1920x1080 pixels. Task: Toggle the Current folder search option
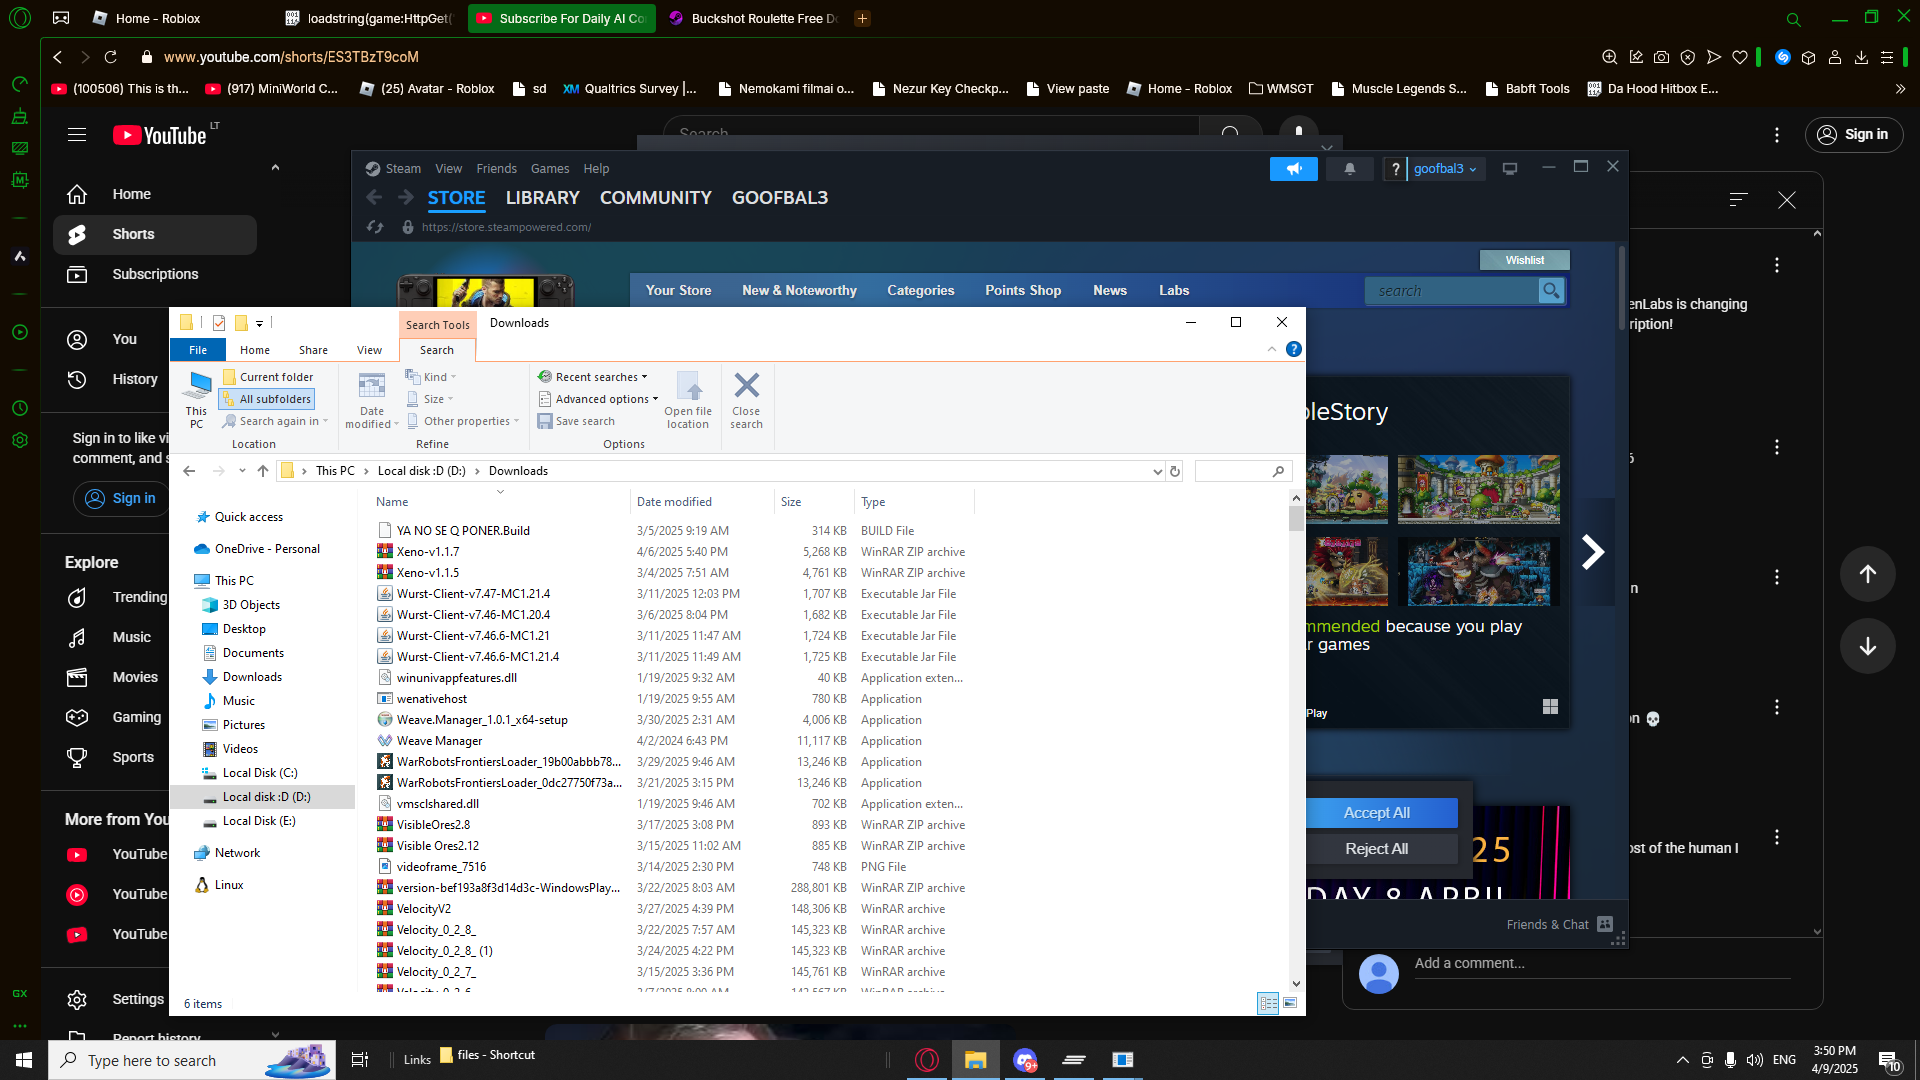pyautogui.click(x=267, y=377)
